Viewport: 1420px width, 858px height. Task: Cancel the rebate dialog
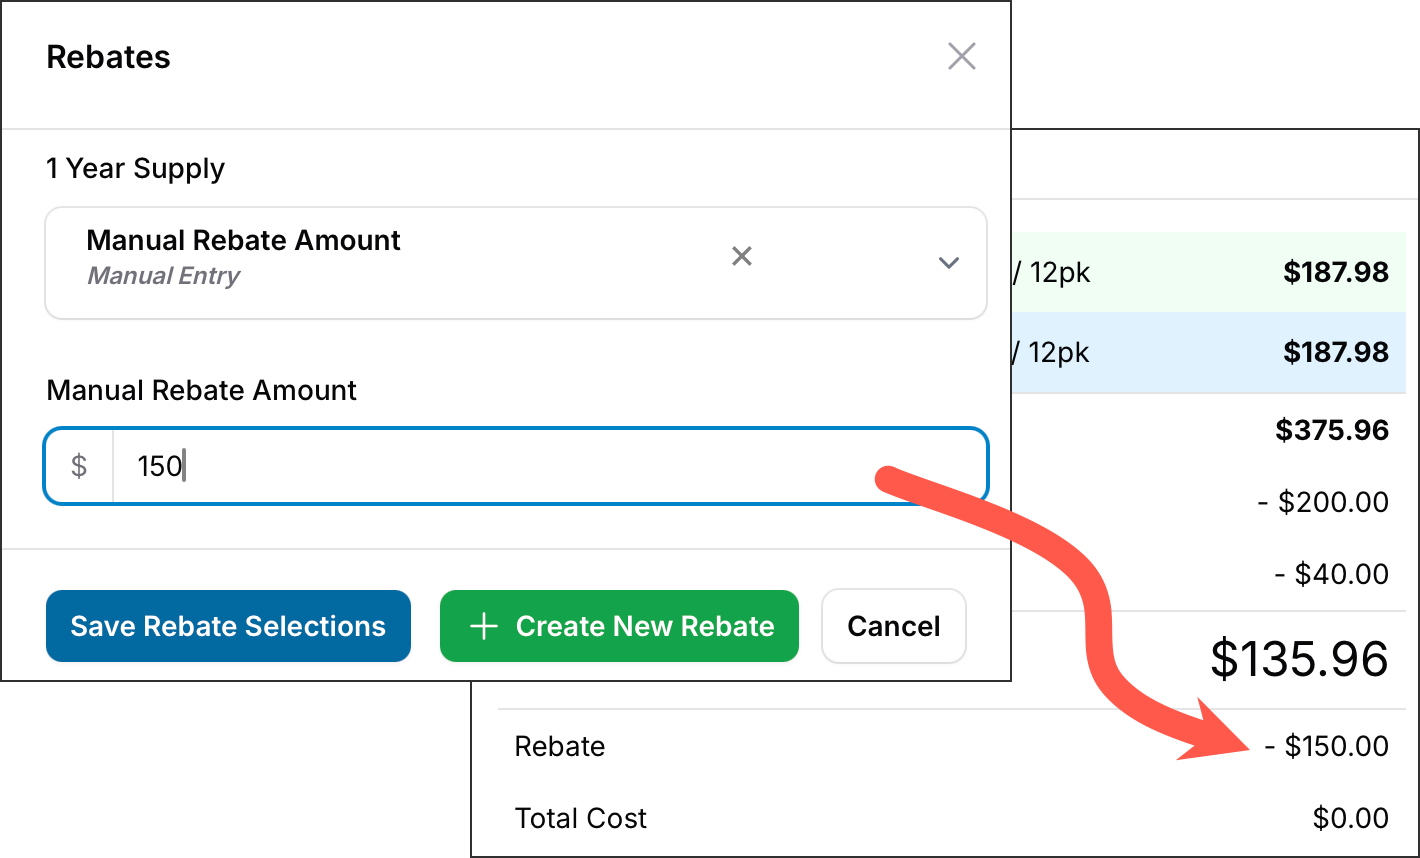(893, 626)
